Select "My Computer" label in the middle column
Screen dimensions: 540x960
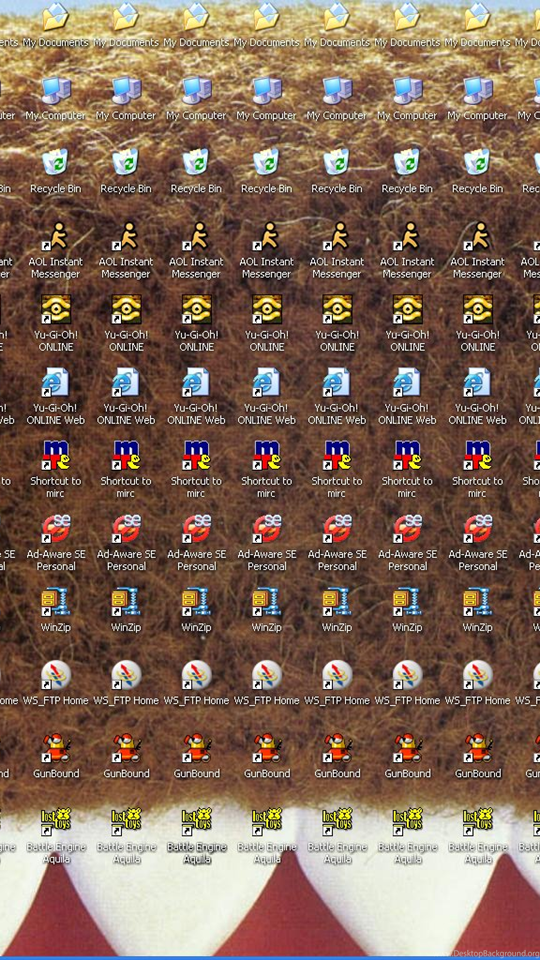pyautogui.click(x=267, y=116)
